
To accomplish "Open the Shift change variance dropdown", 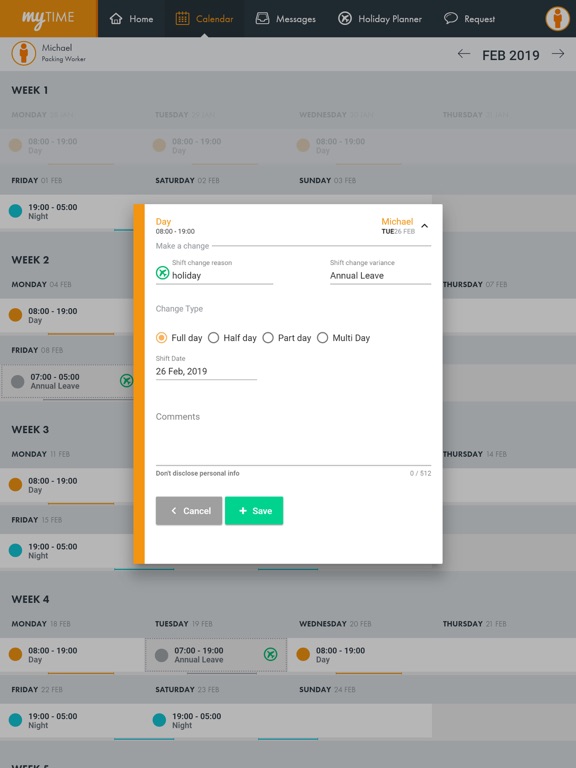I will coord(381,271).
